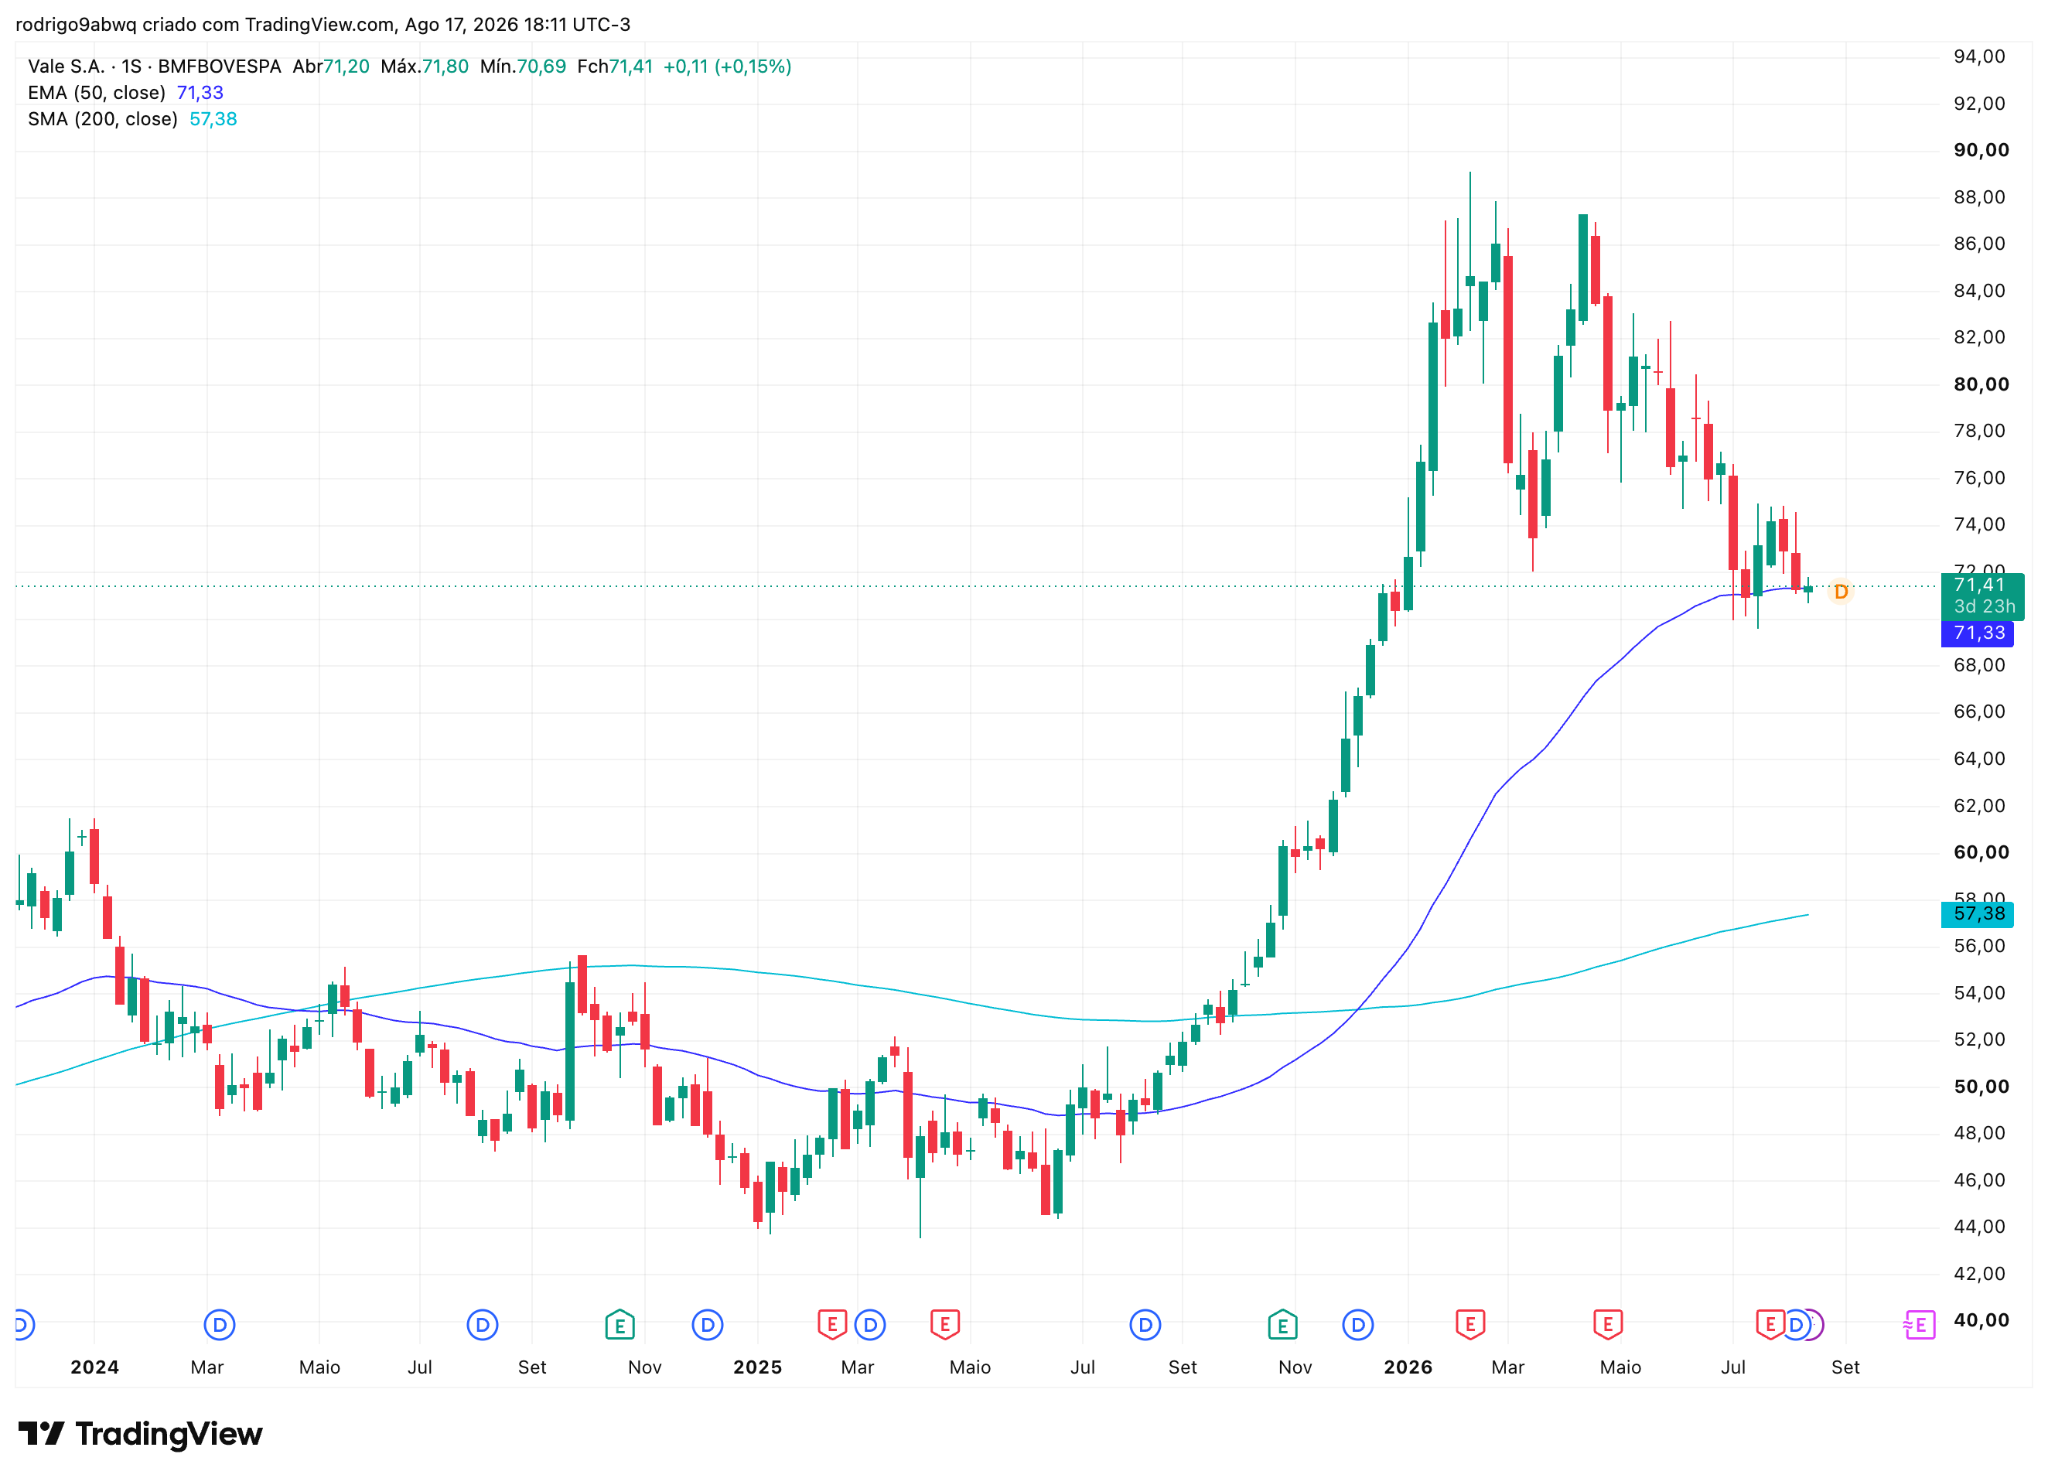Select the SMA (200, close) indicator label
The width and height of the screenshot is (2048, 1480).
(103, 119)
